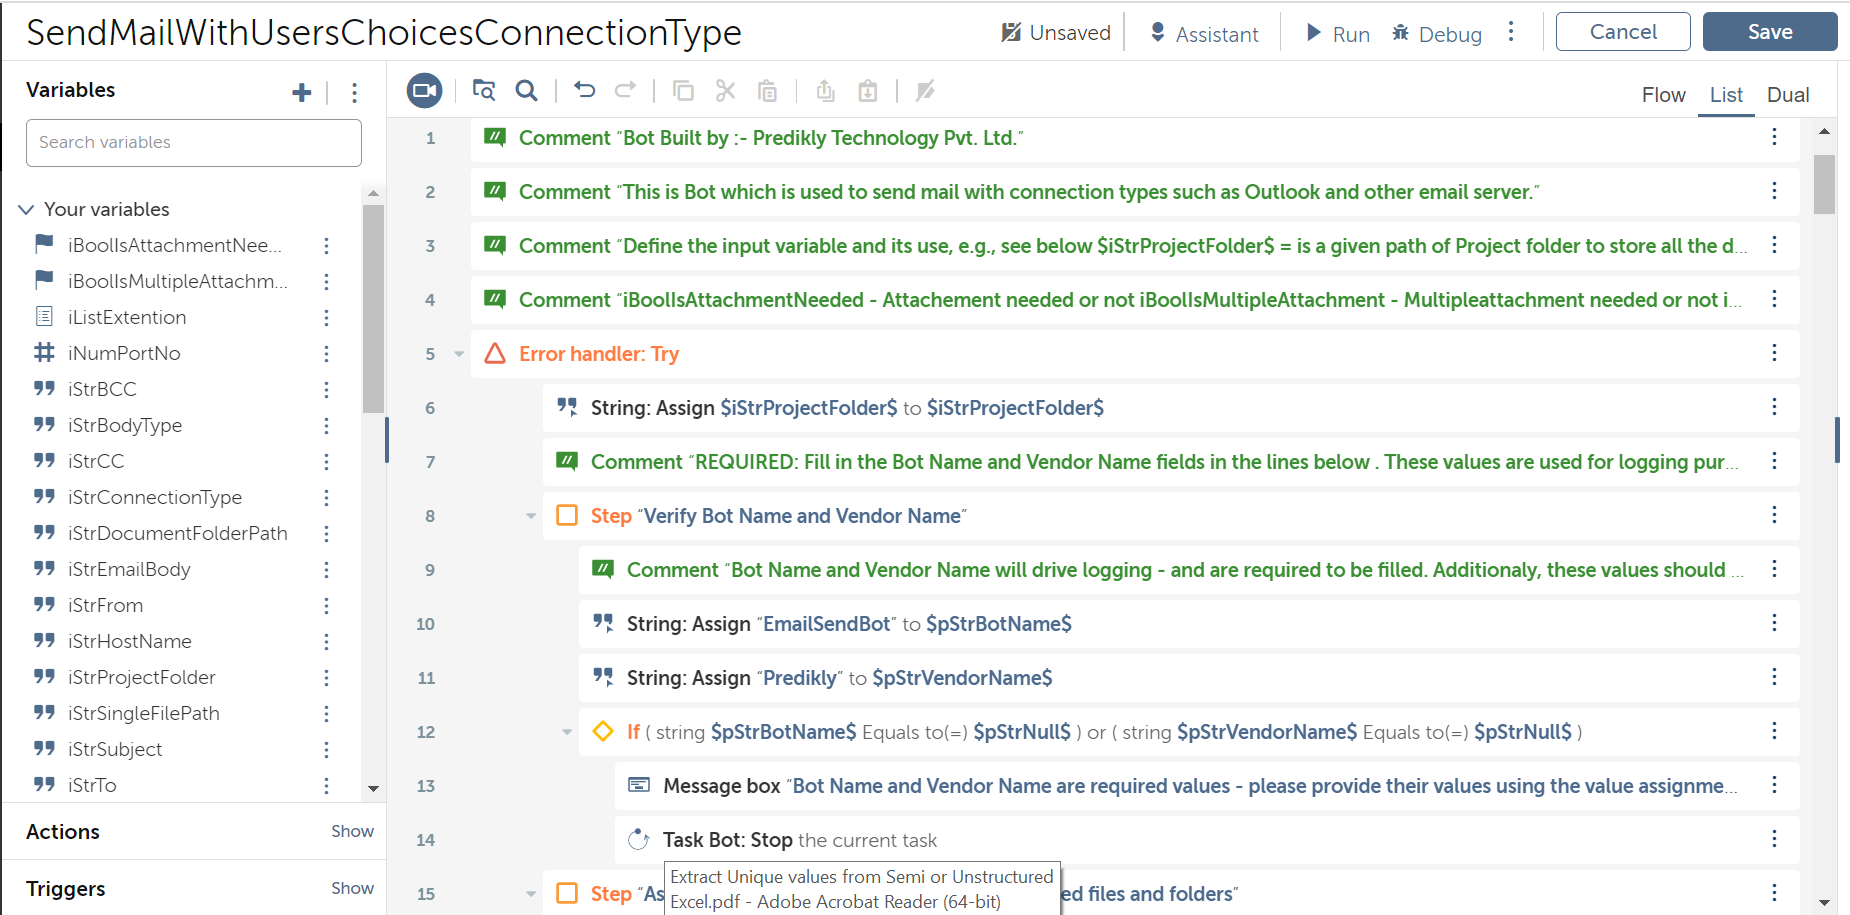Open options for Task Bot Stop line
Screen dimensions: 1850x915
1774,839
